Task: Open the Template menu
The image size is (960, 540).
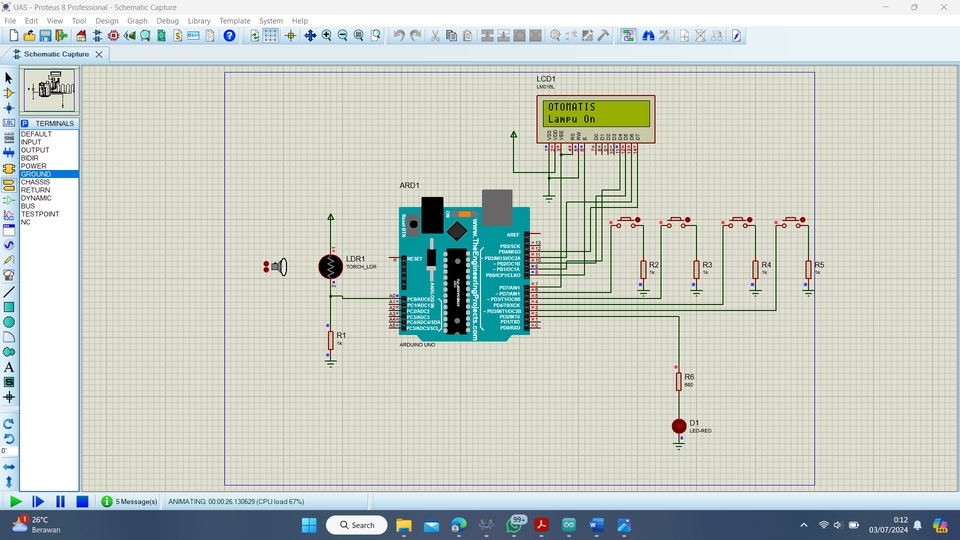Action: tap(234, 21)
